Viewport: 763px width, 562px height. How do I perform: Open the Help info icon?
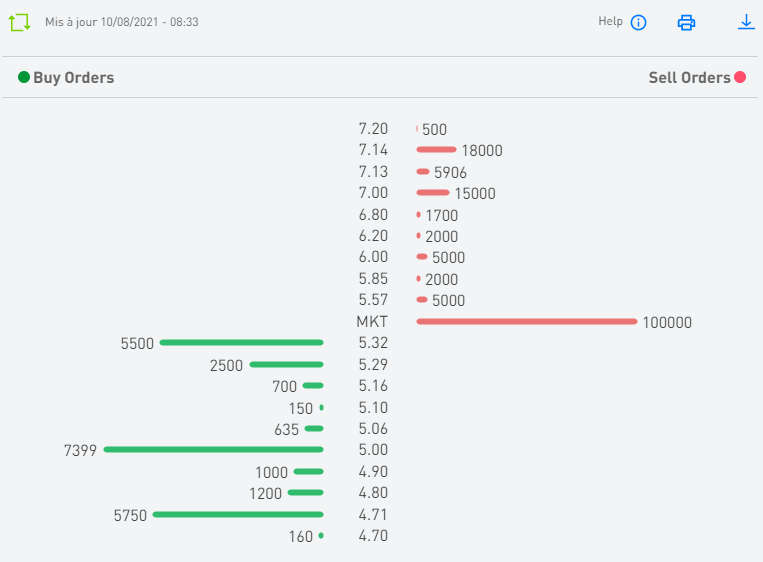tap(639, 22)
